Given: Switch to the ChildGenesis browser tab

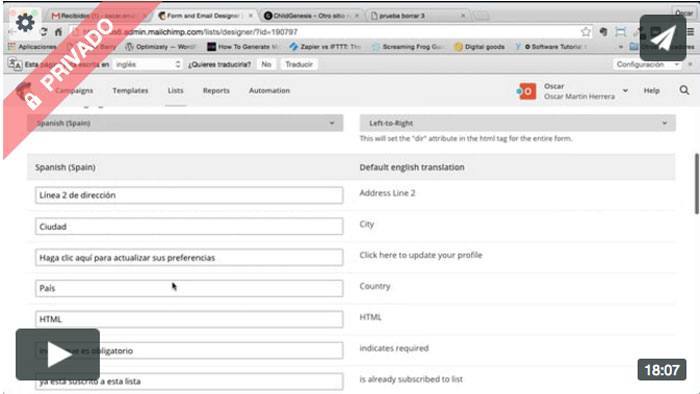Looking at the screenshot, I should 311,16.
